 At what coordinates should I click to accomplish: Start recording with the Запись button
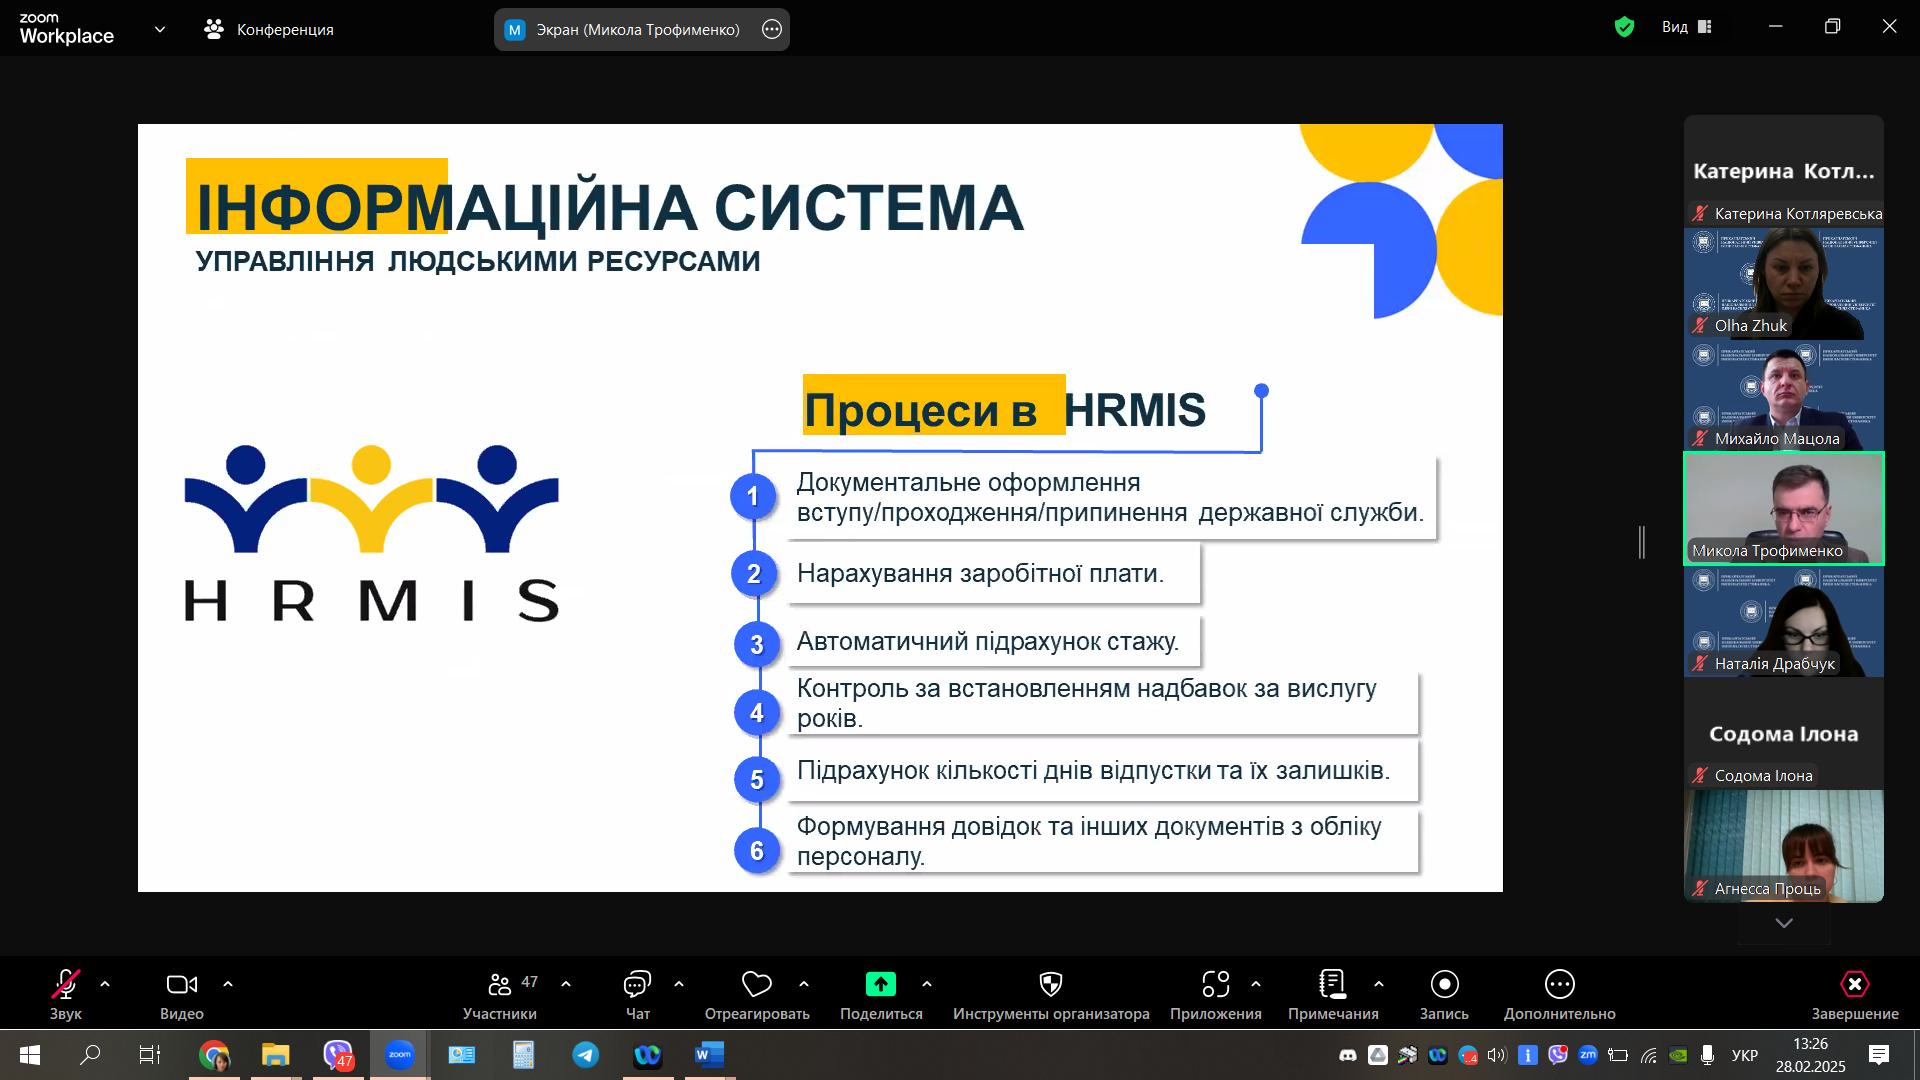pos(1444,985)
